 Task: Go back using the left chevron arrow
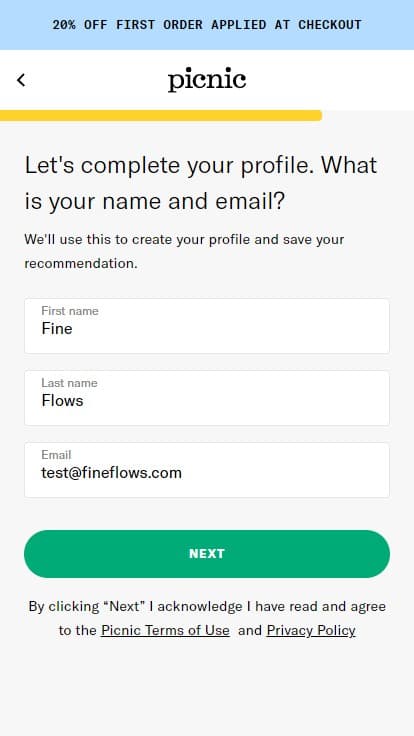point(21,80)
